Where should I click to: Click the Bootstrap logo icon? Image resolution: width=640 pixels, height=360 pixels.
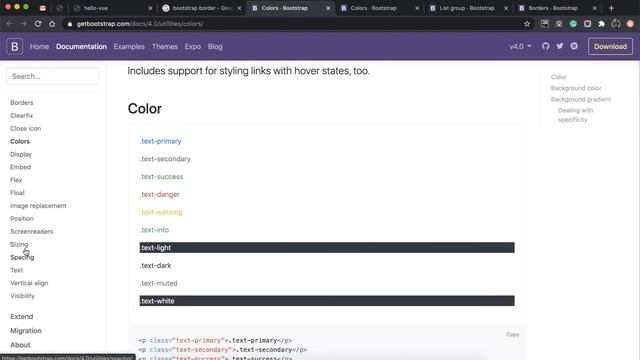click(15, 47)
